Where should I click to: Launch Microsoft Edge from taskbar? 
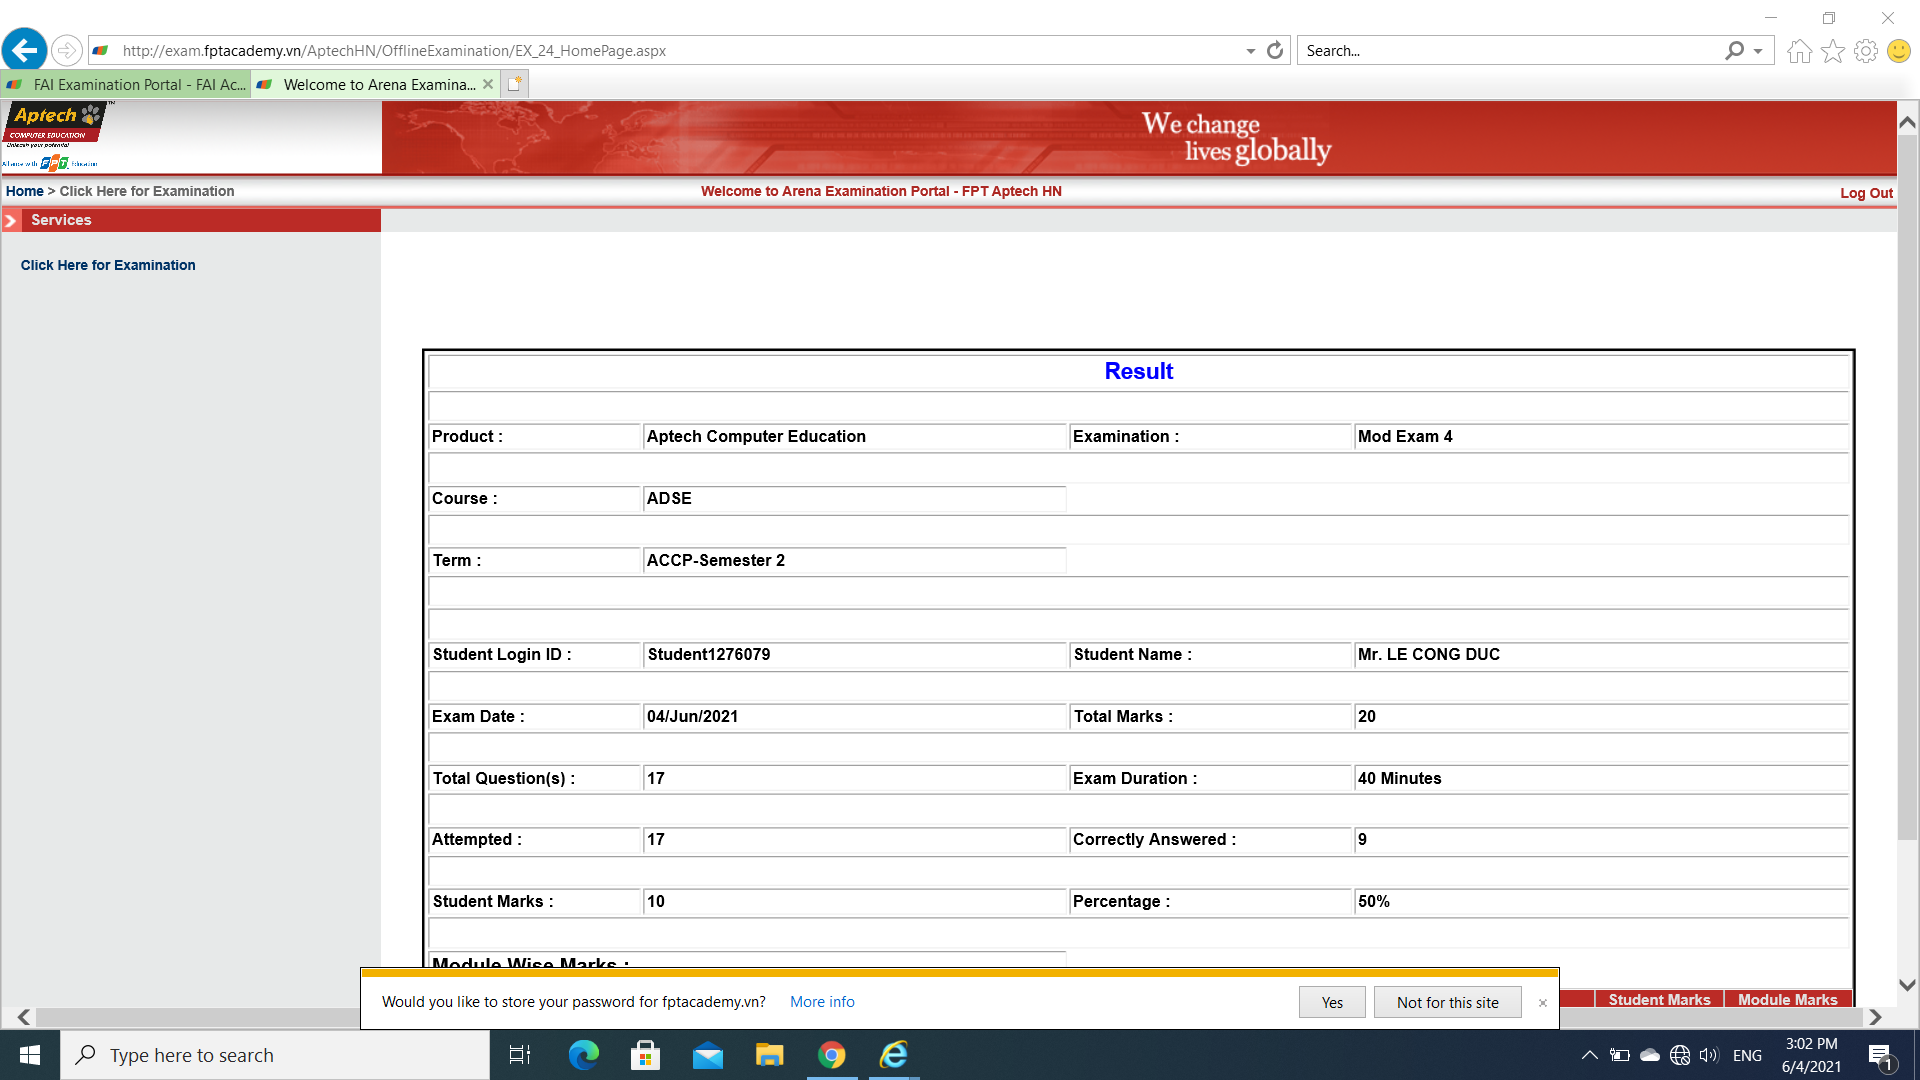(x=583, y=1055)
